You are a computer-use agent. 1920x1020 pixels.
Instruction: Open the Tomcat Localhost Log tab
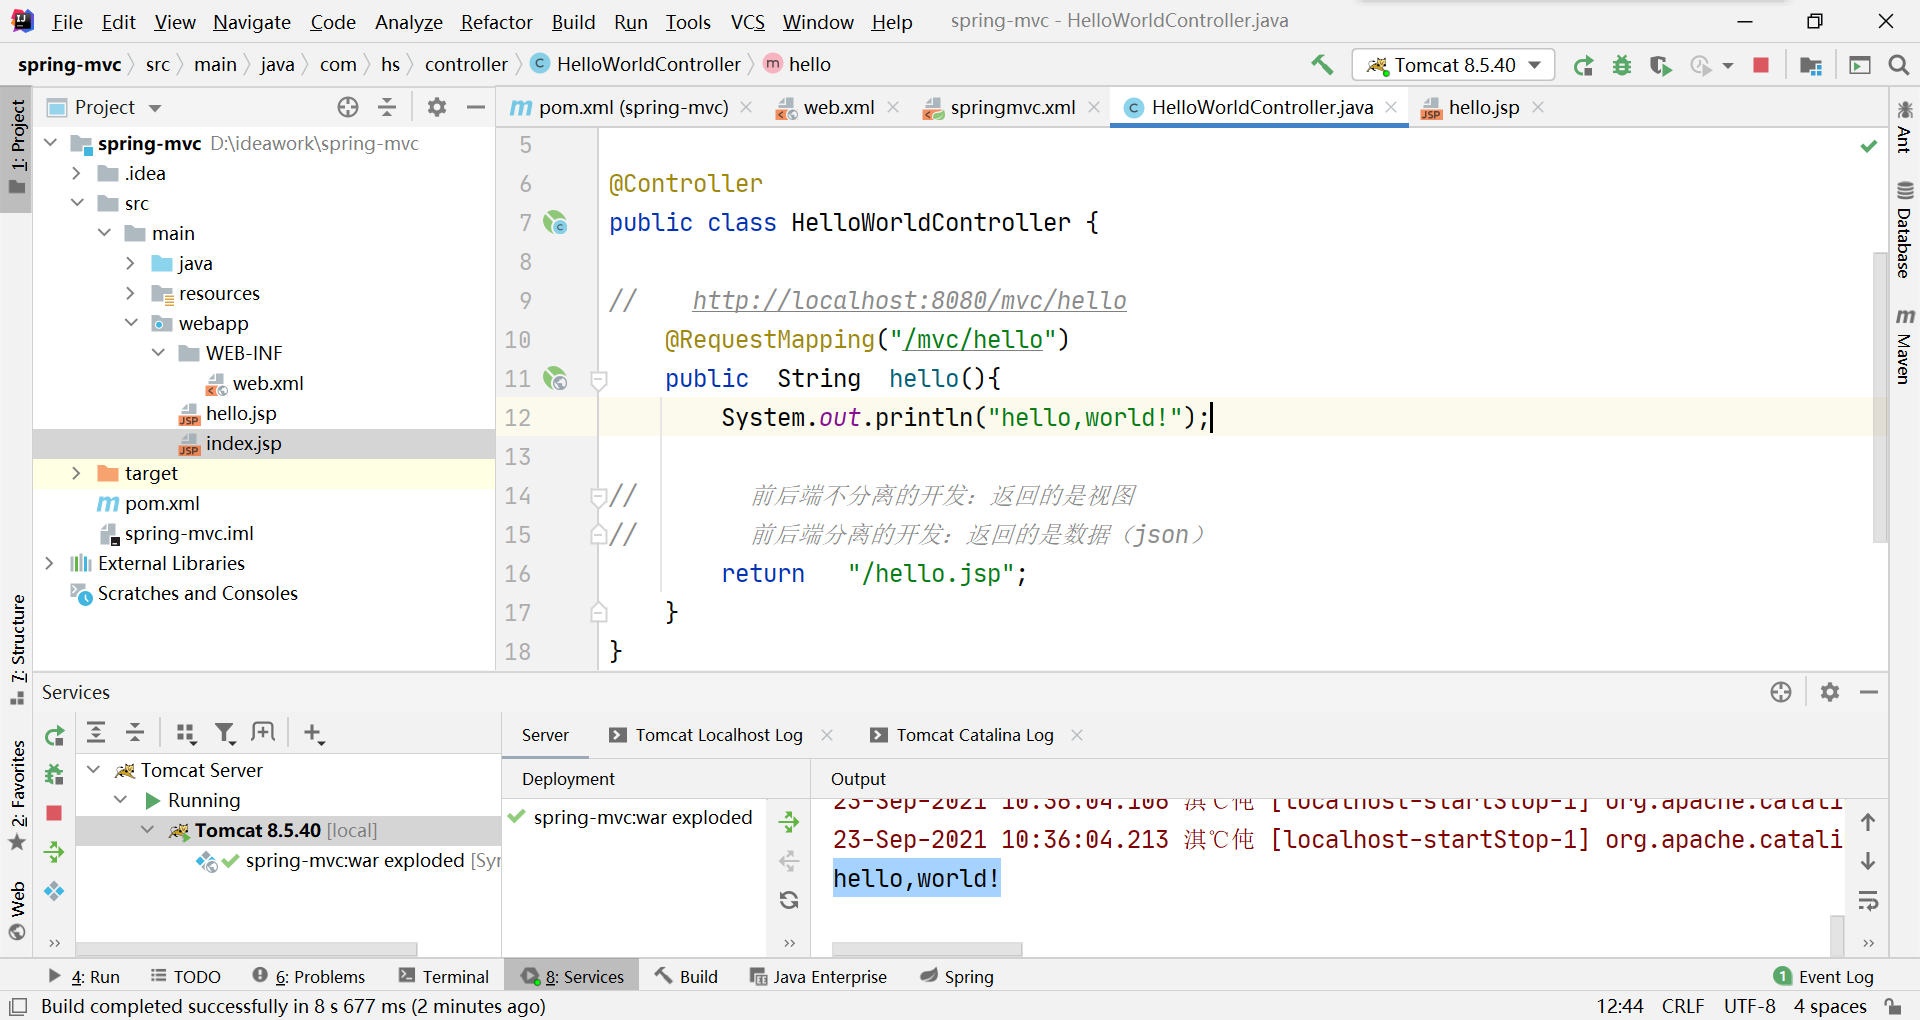(719, 735)
